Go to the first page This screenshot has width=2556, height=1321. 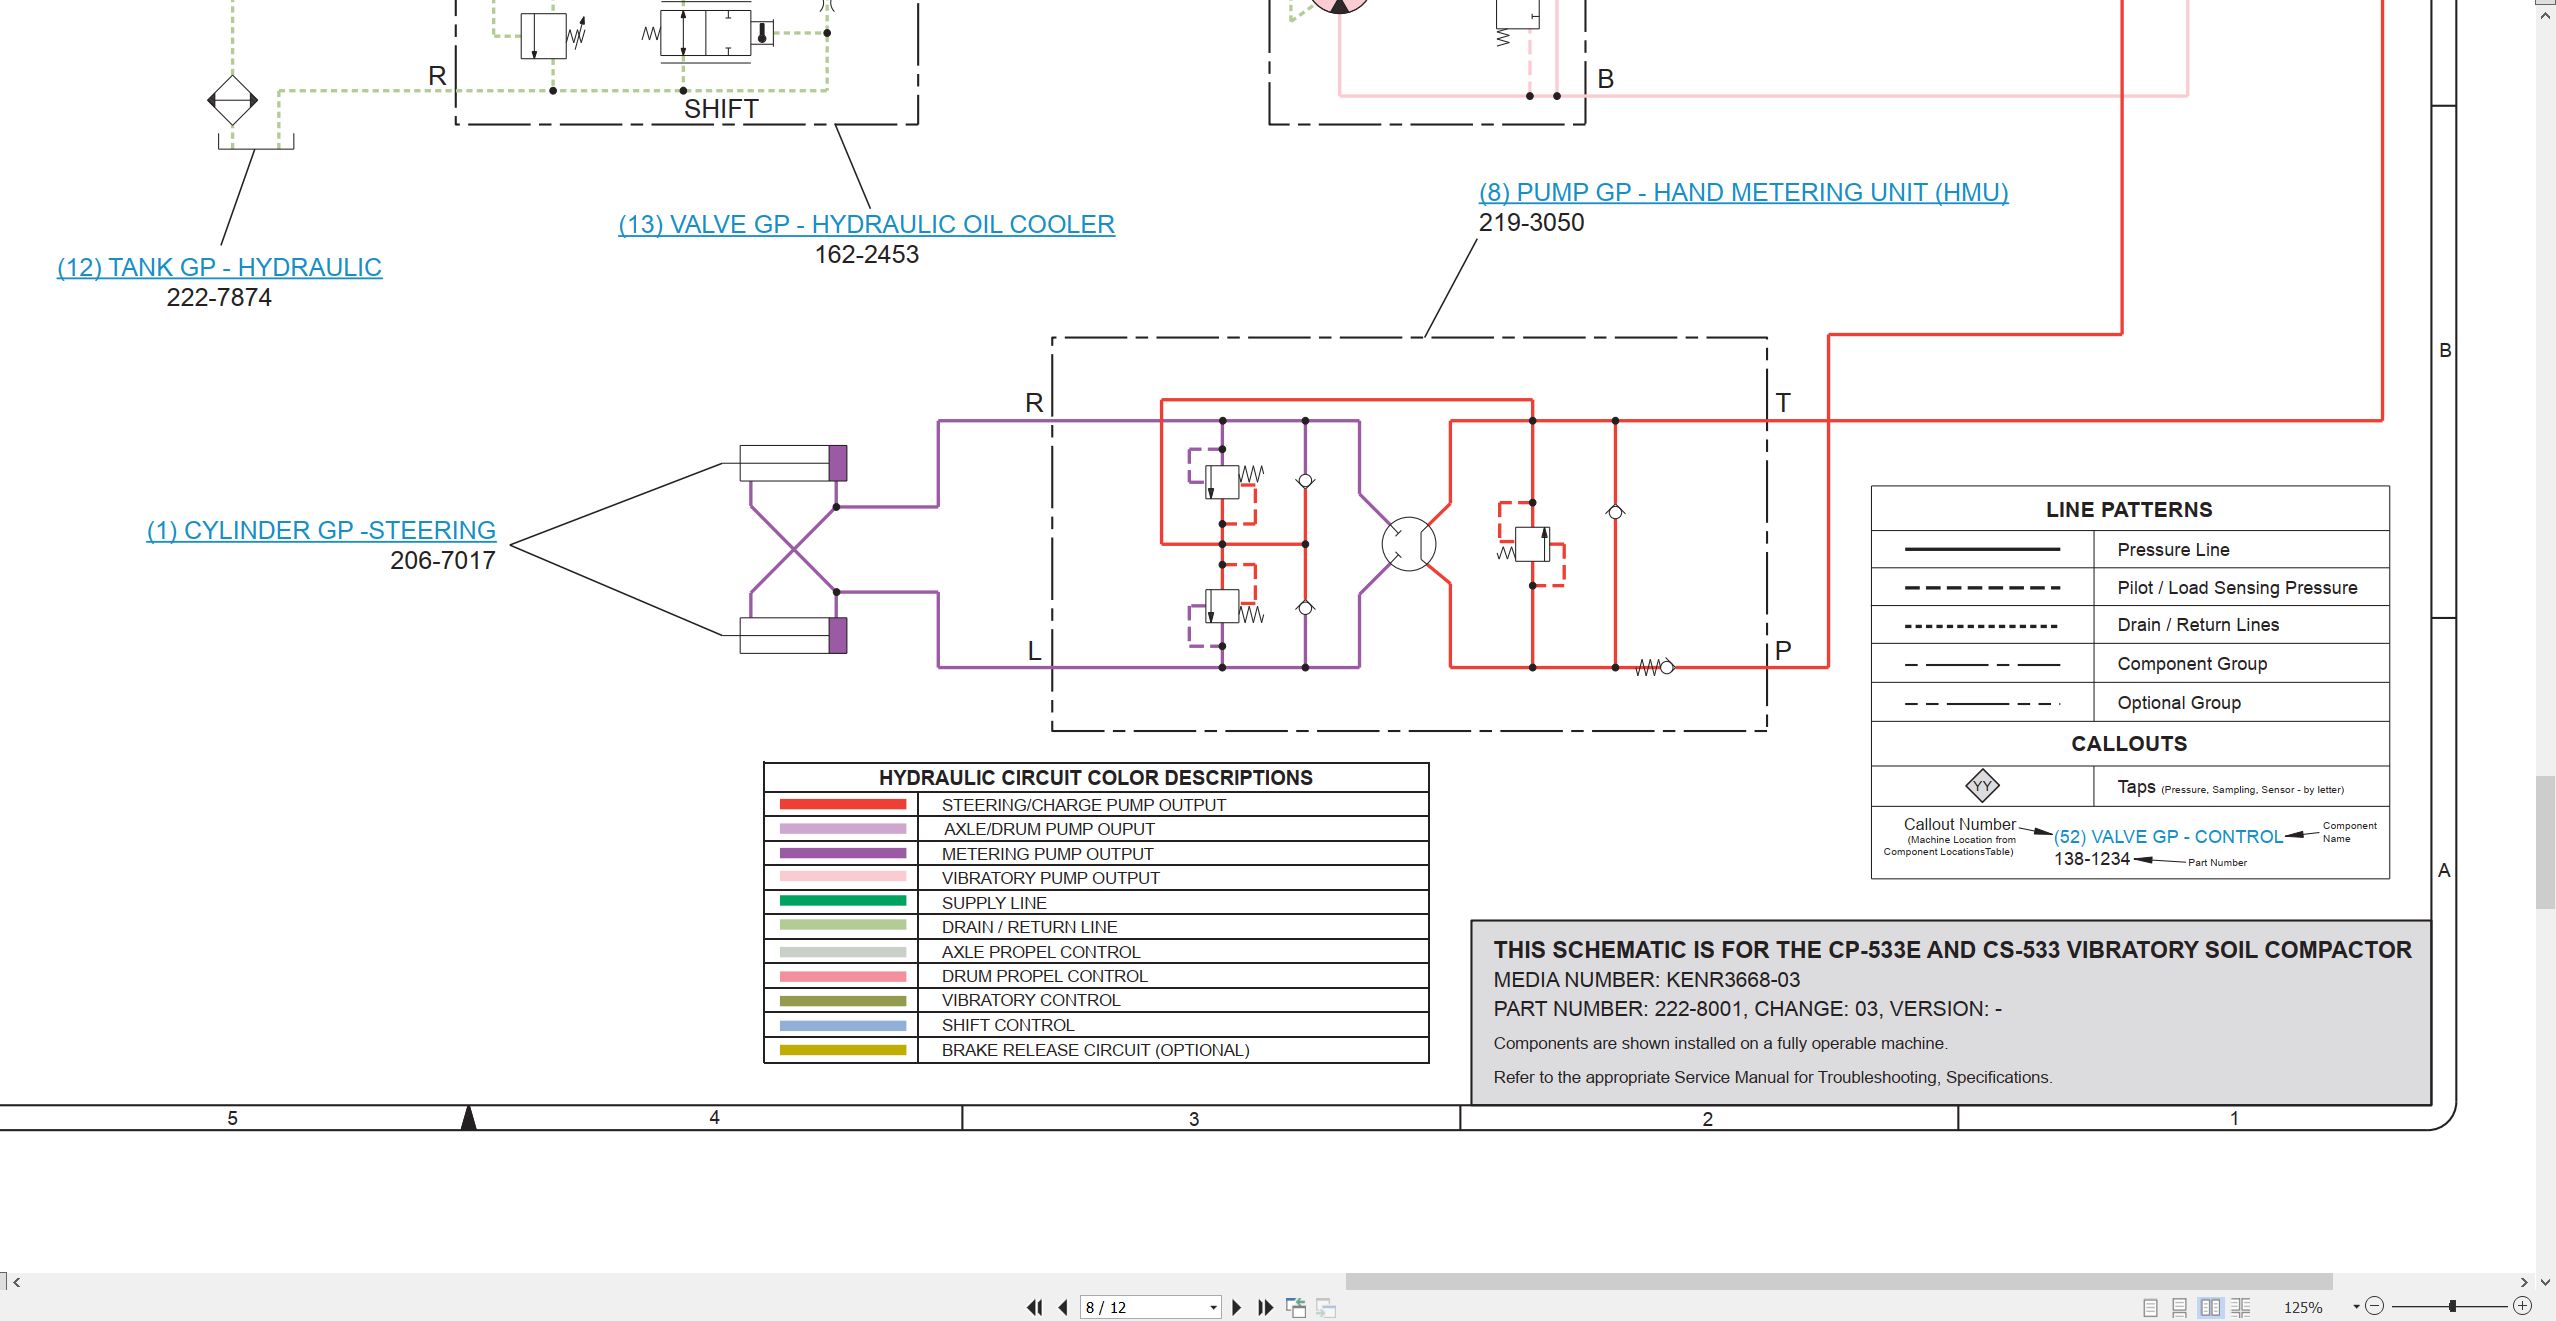point(1034,1307)
